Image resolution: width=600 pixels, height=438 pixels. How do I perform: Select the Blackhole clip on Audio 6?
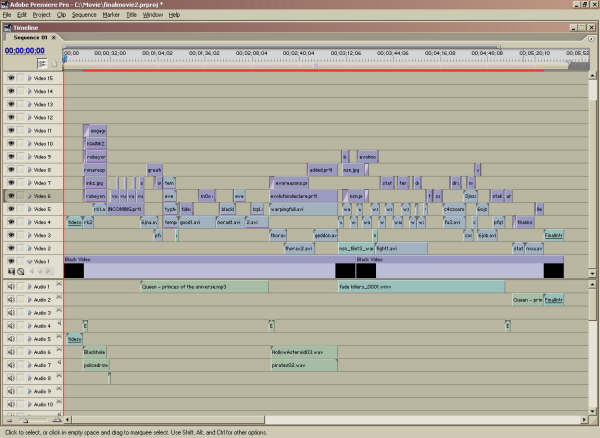pos(95,352)
